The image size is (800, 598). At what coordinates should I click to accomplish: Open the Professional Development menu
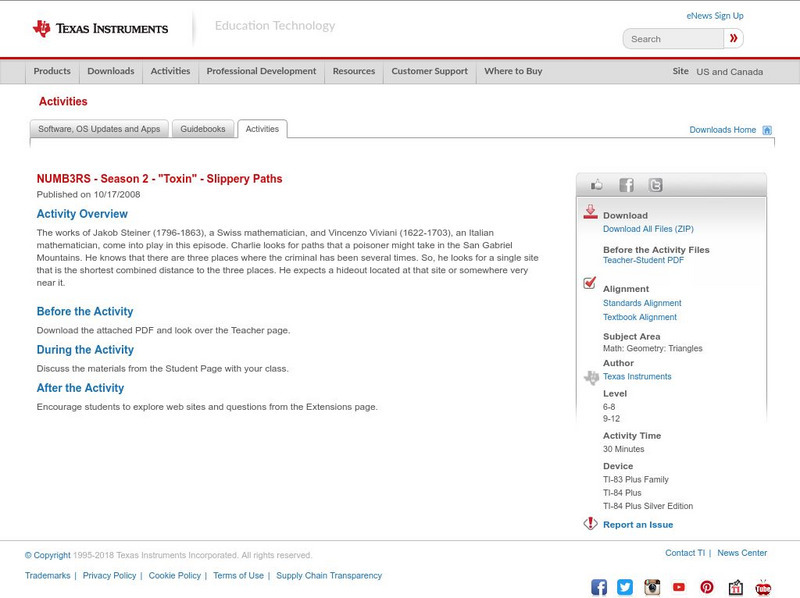click(x=261, y=71)
